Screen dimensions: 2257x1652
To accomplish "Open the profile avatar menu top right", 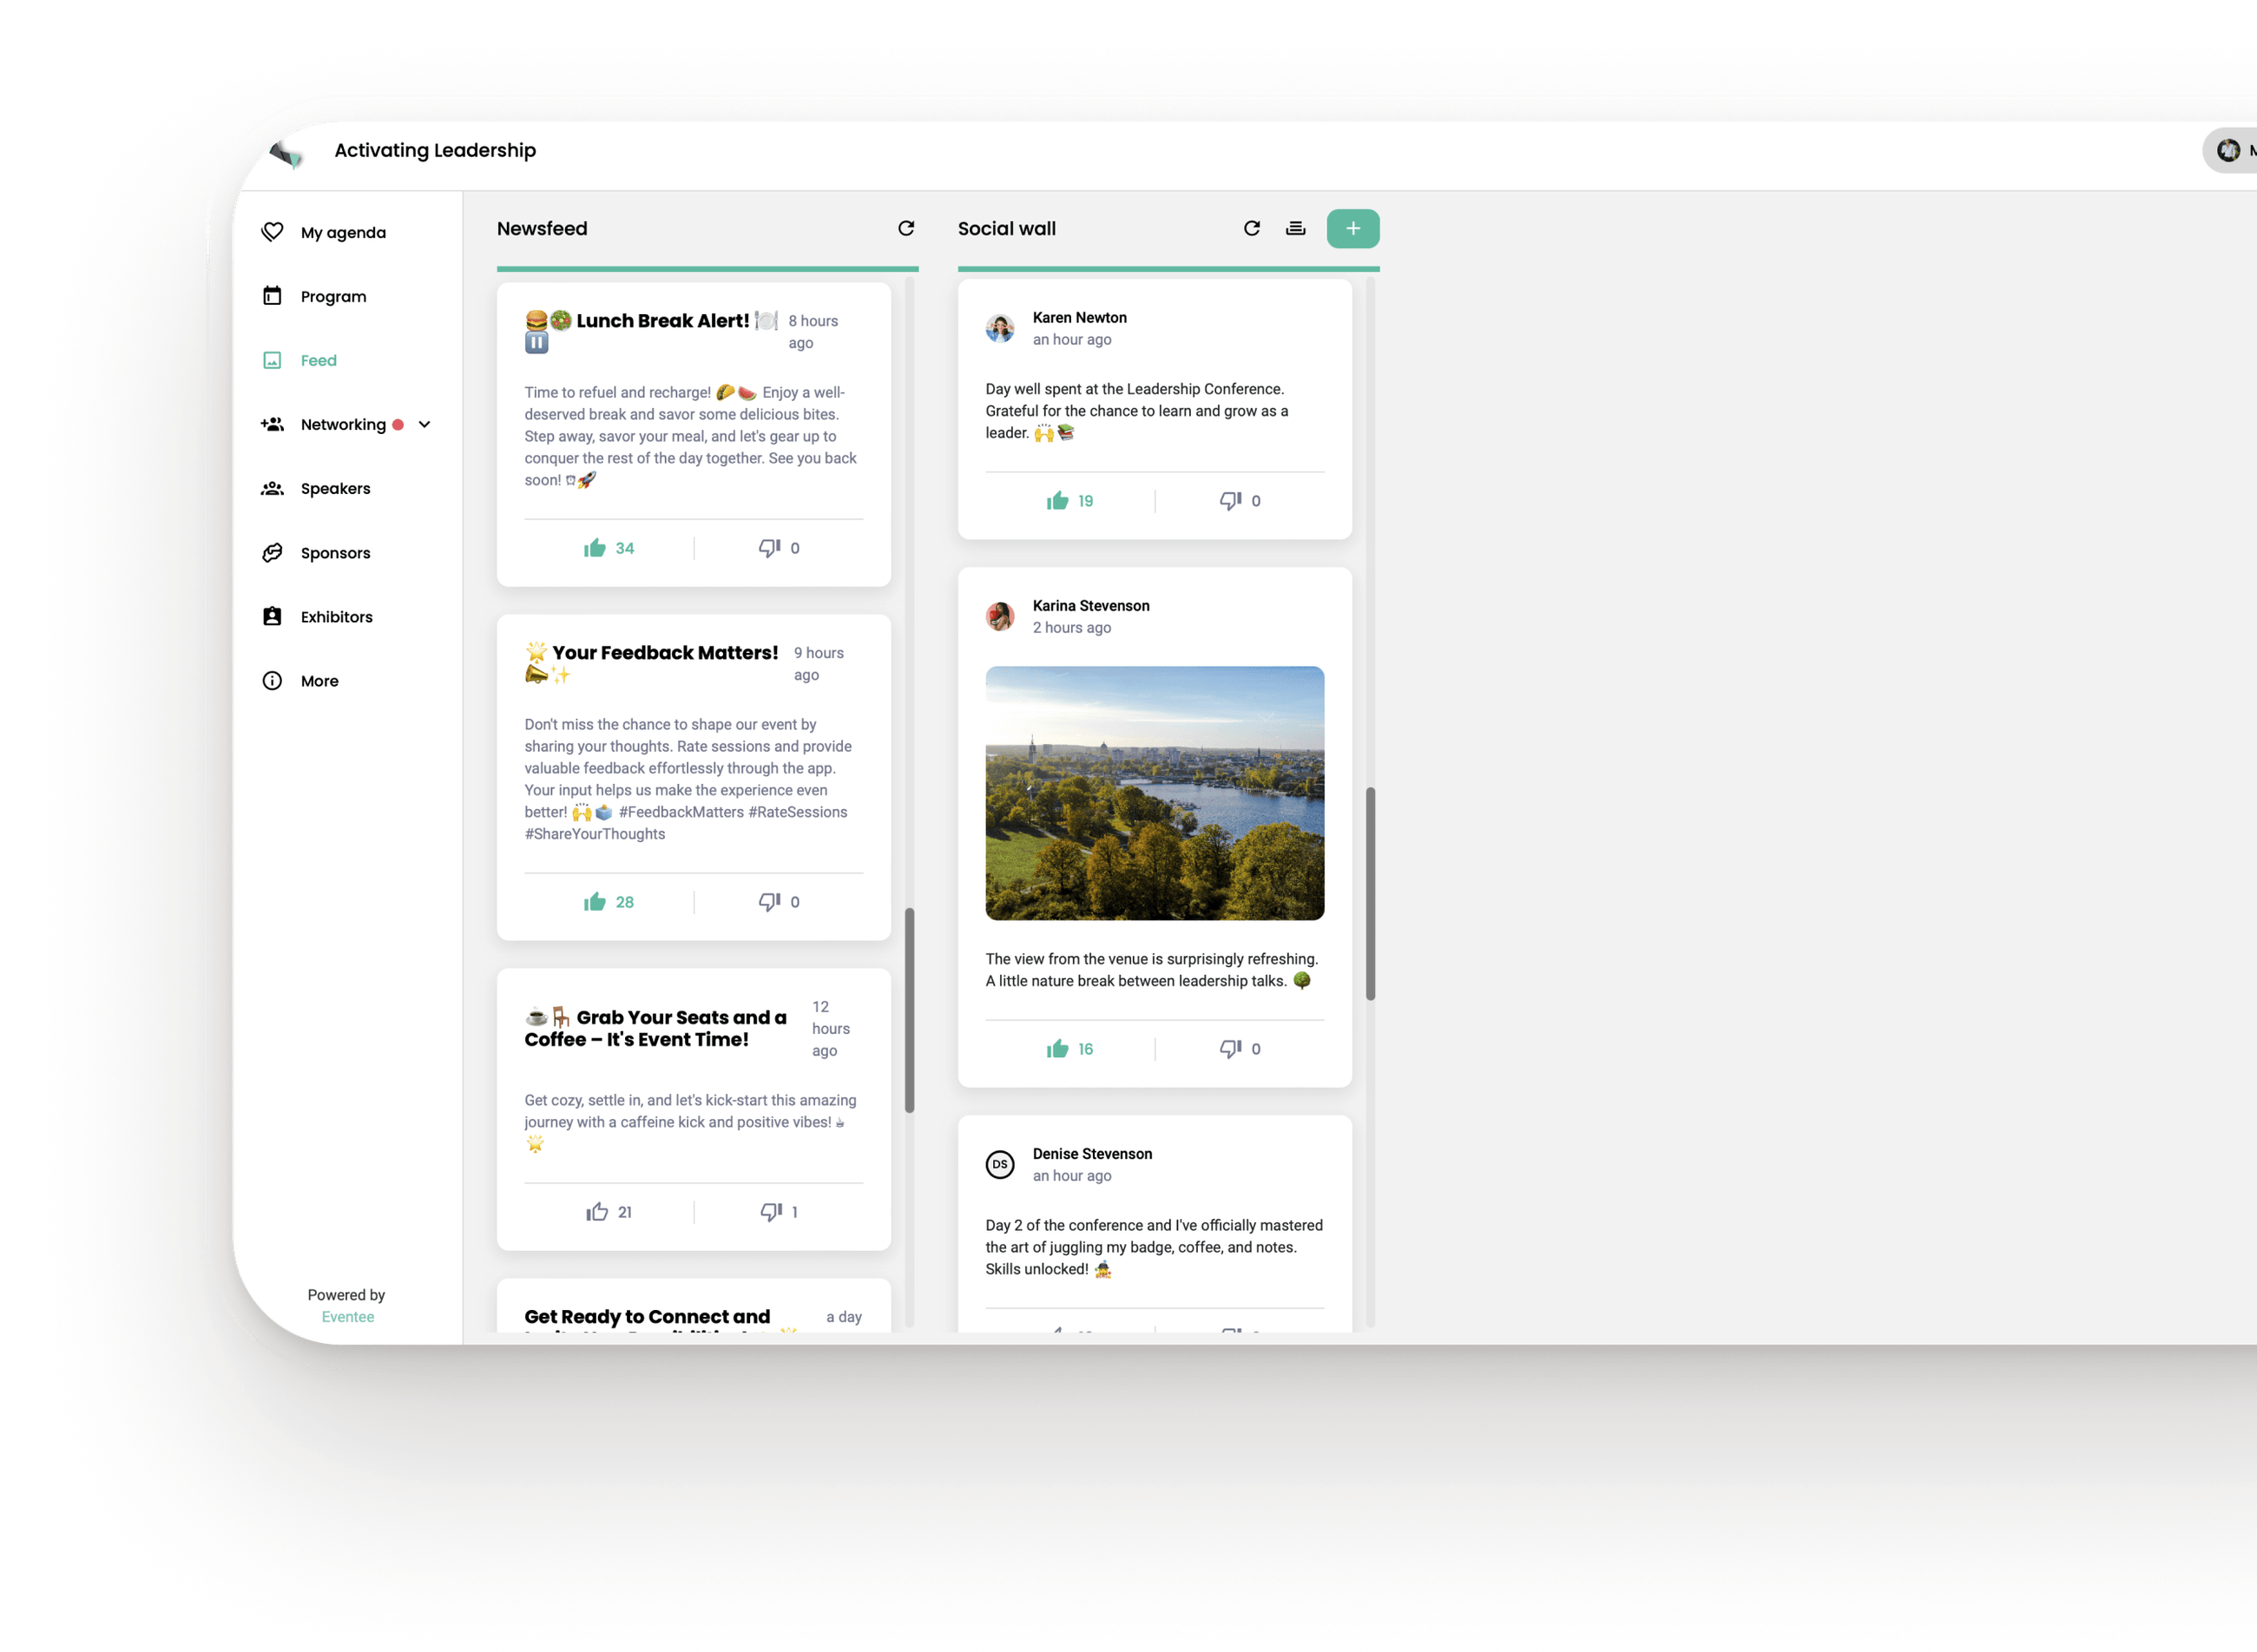I will 2231,149.
